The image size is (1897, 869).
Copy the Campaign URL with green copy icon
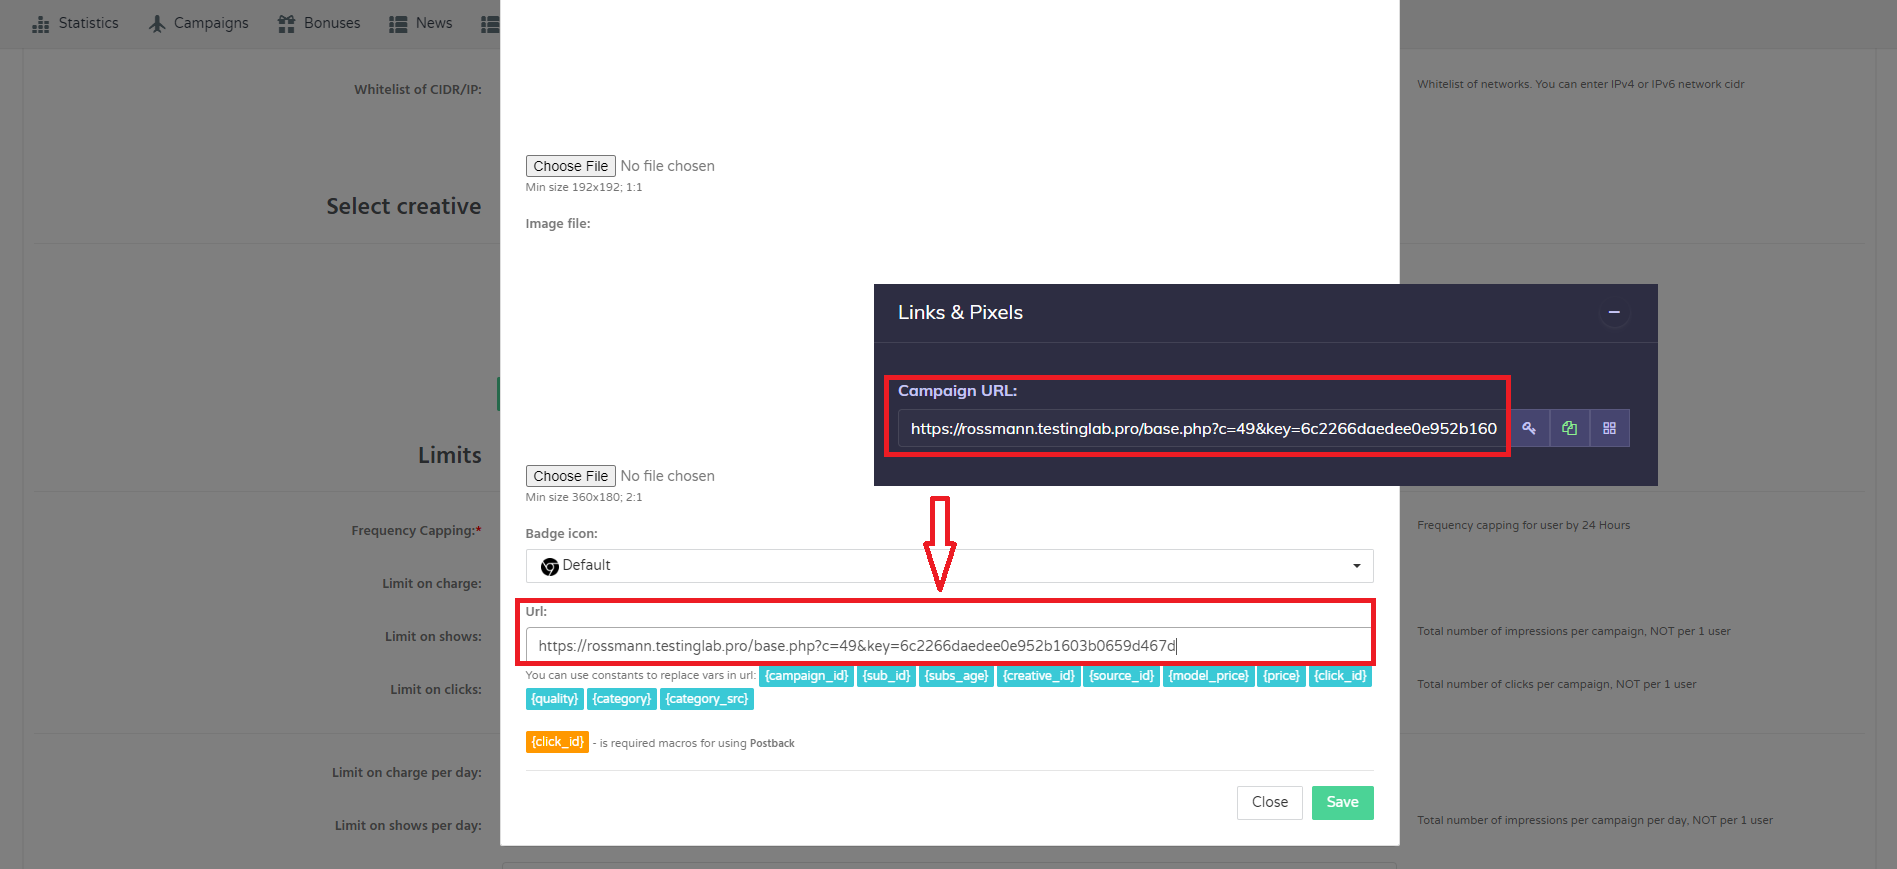(1569, 428)
